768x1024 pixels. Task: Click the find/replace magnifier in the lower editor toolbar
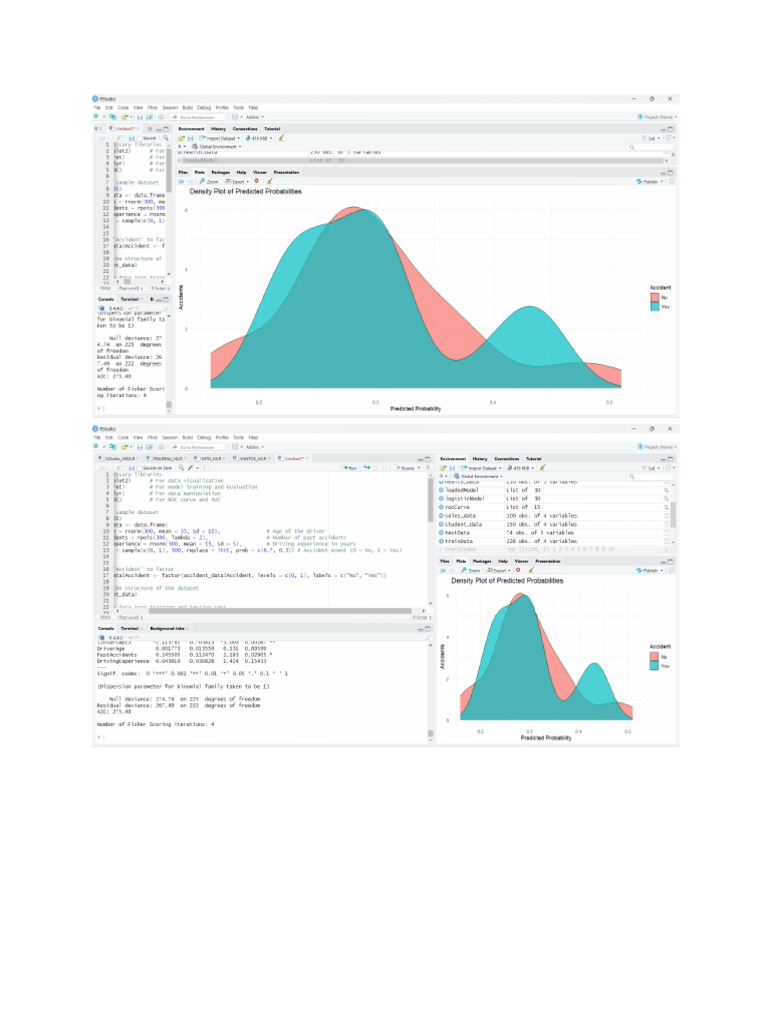coord(182,468)
